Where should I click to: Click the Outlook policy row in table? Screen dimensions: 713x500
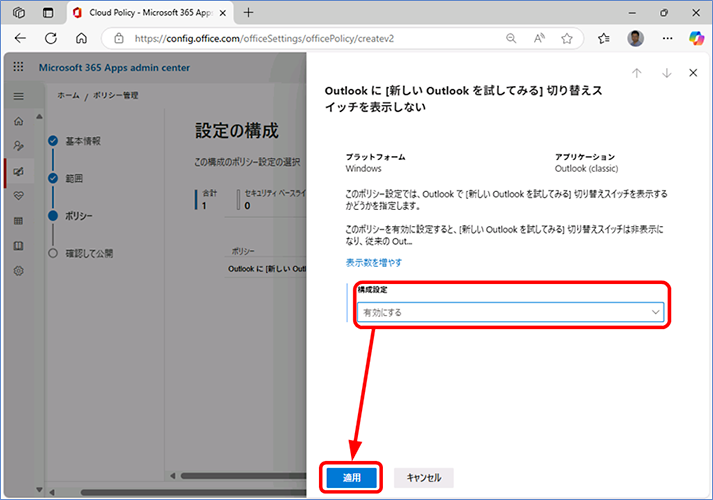tap(266, 269)
